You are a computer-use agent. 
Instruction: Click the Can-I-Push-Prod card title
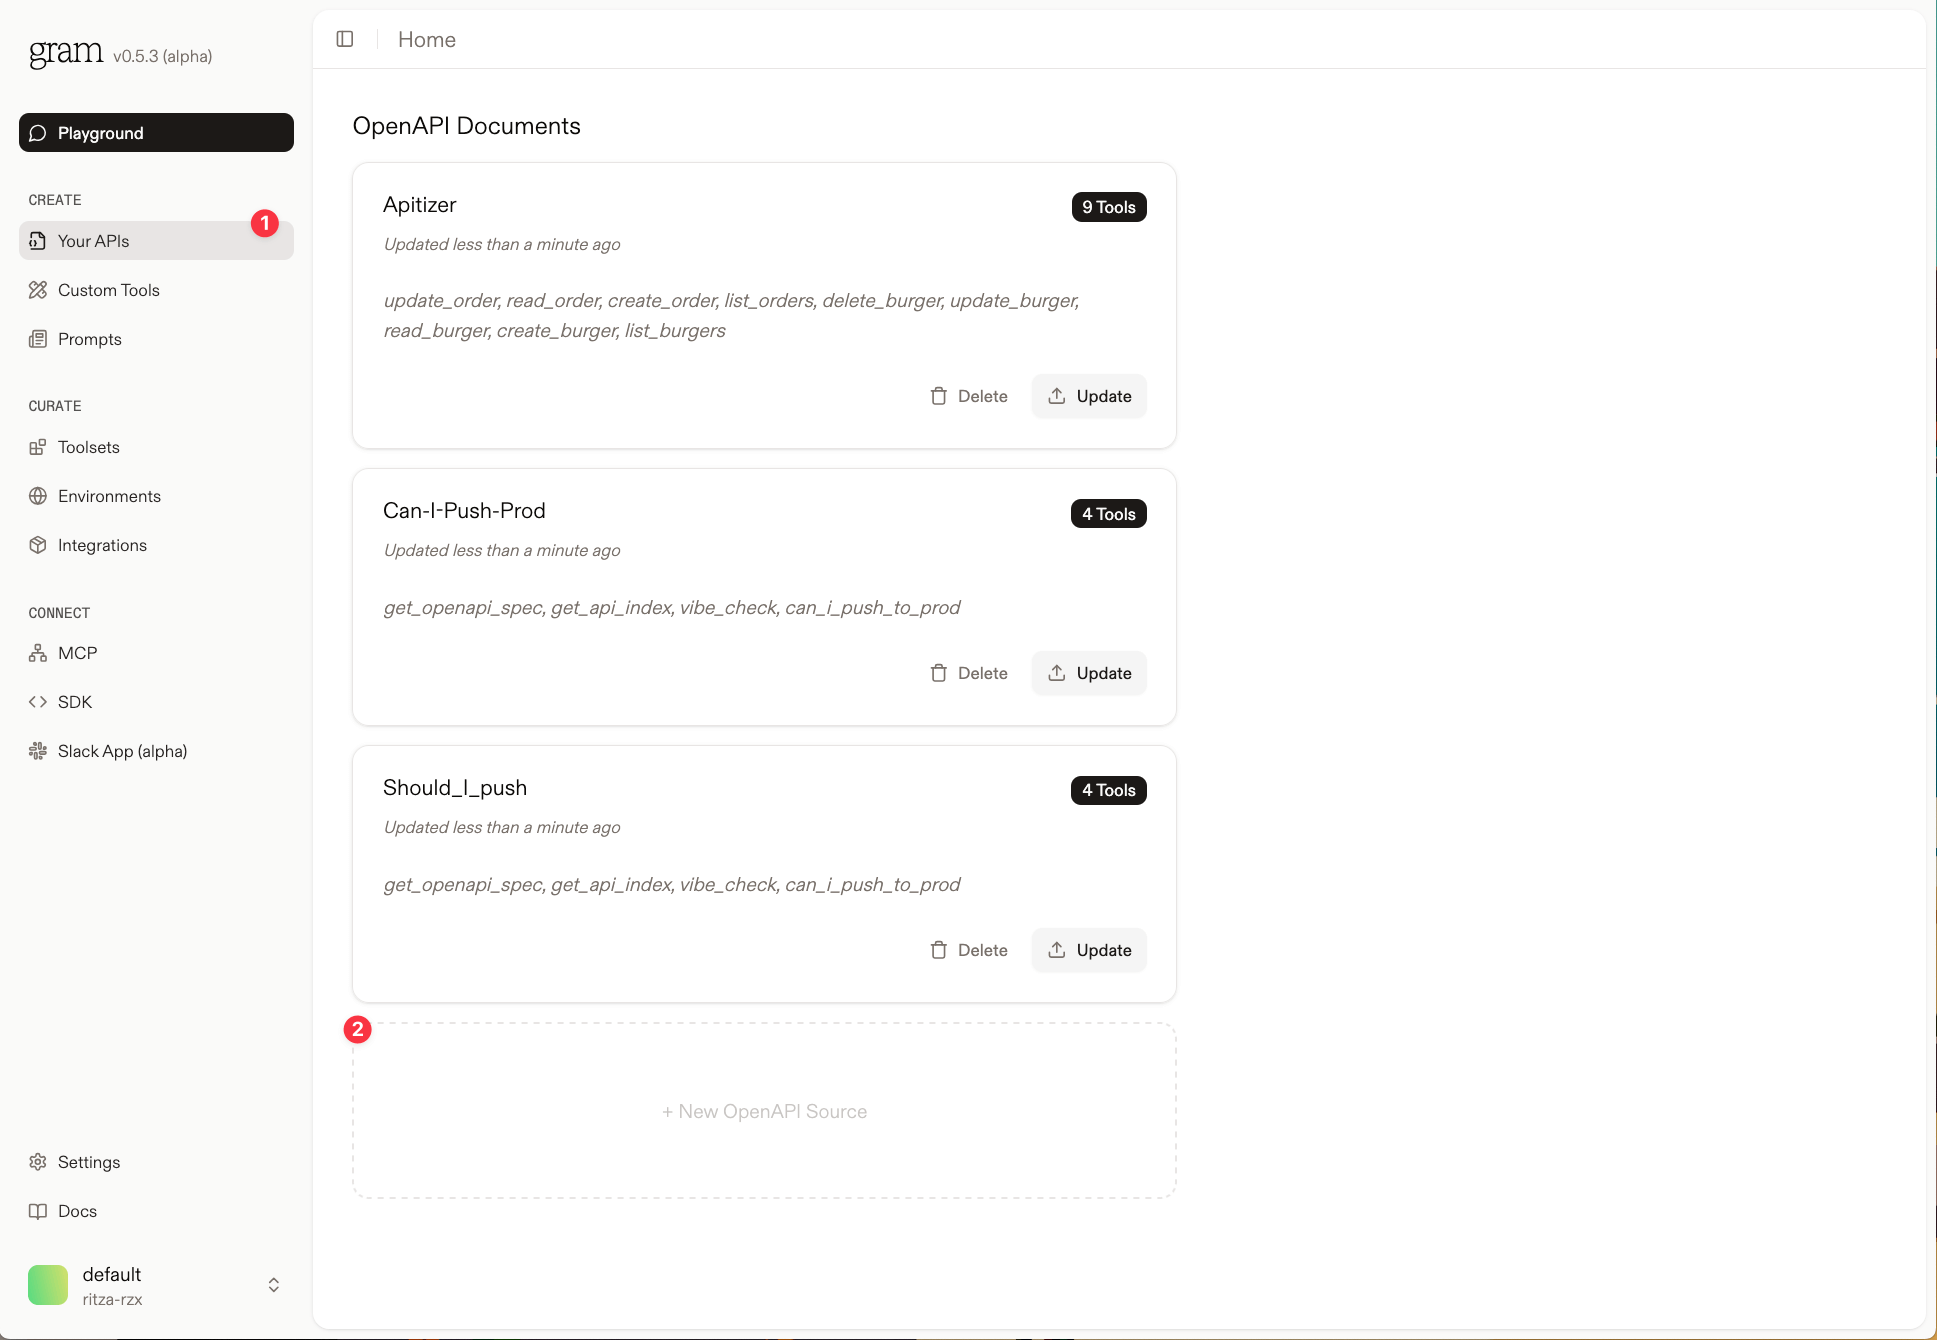pos(464,511)
